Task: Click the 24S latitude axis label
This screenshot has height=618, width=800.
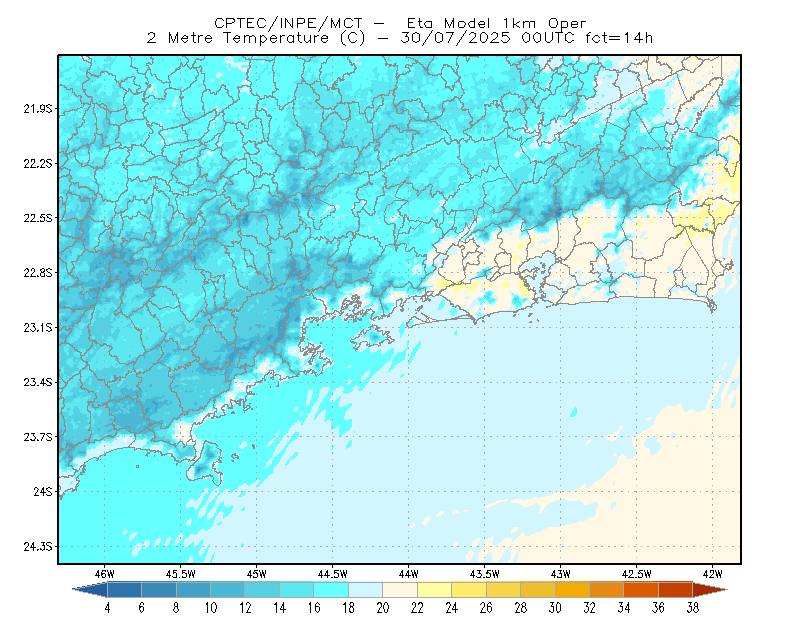Action: [x=43, y=491]
